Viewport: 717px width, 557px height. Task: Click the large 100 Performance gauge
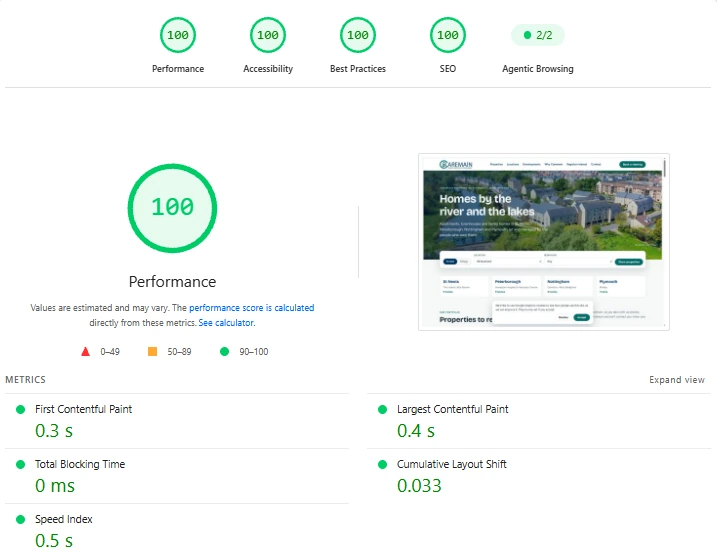(x=172, y=208)
